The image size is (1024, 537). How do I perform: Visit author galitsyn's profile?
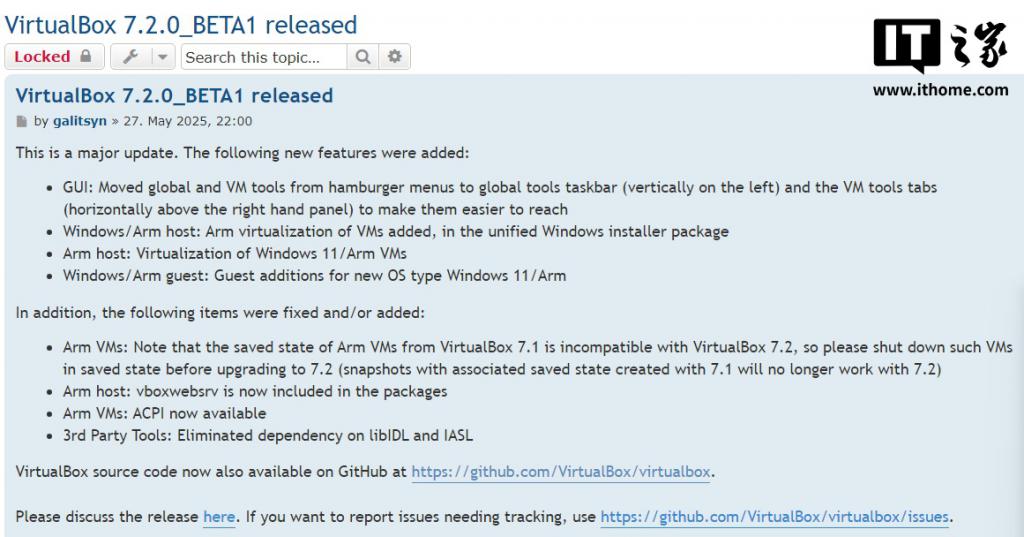point(80,122)
